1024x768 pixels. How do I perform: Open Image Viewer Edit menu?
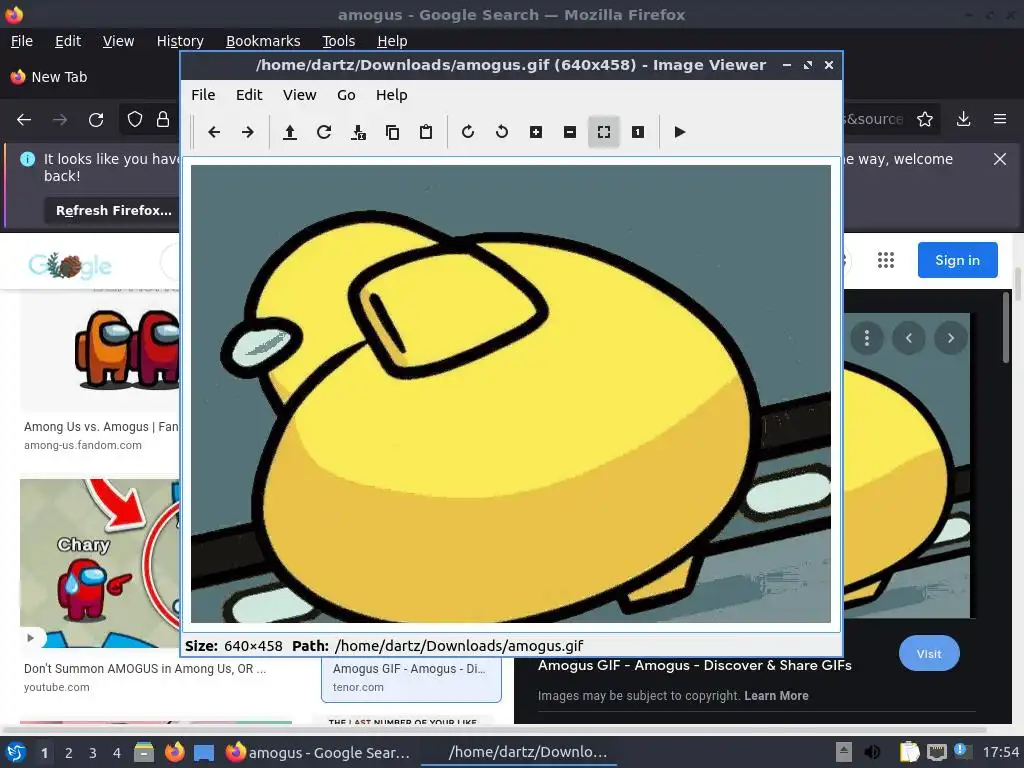(x=249, y=95)
